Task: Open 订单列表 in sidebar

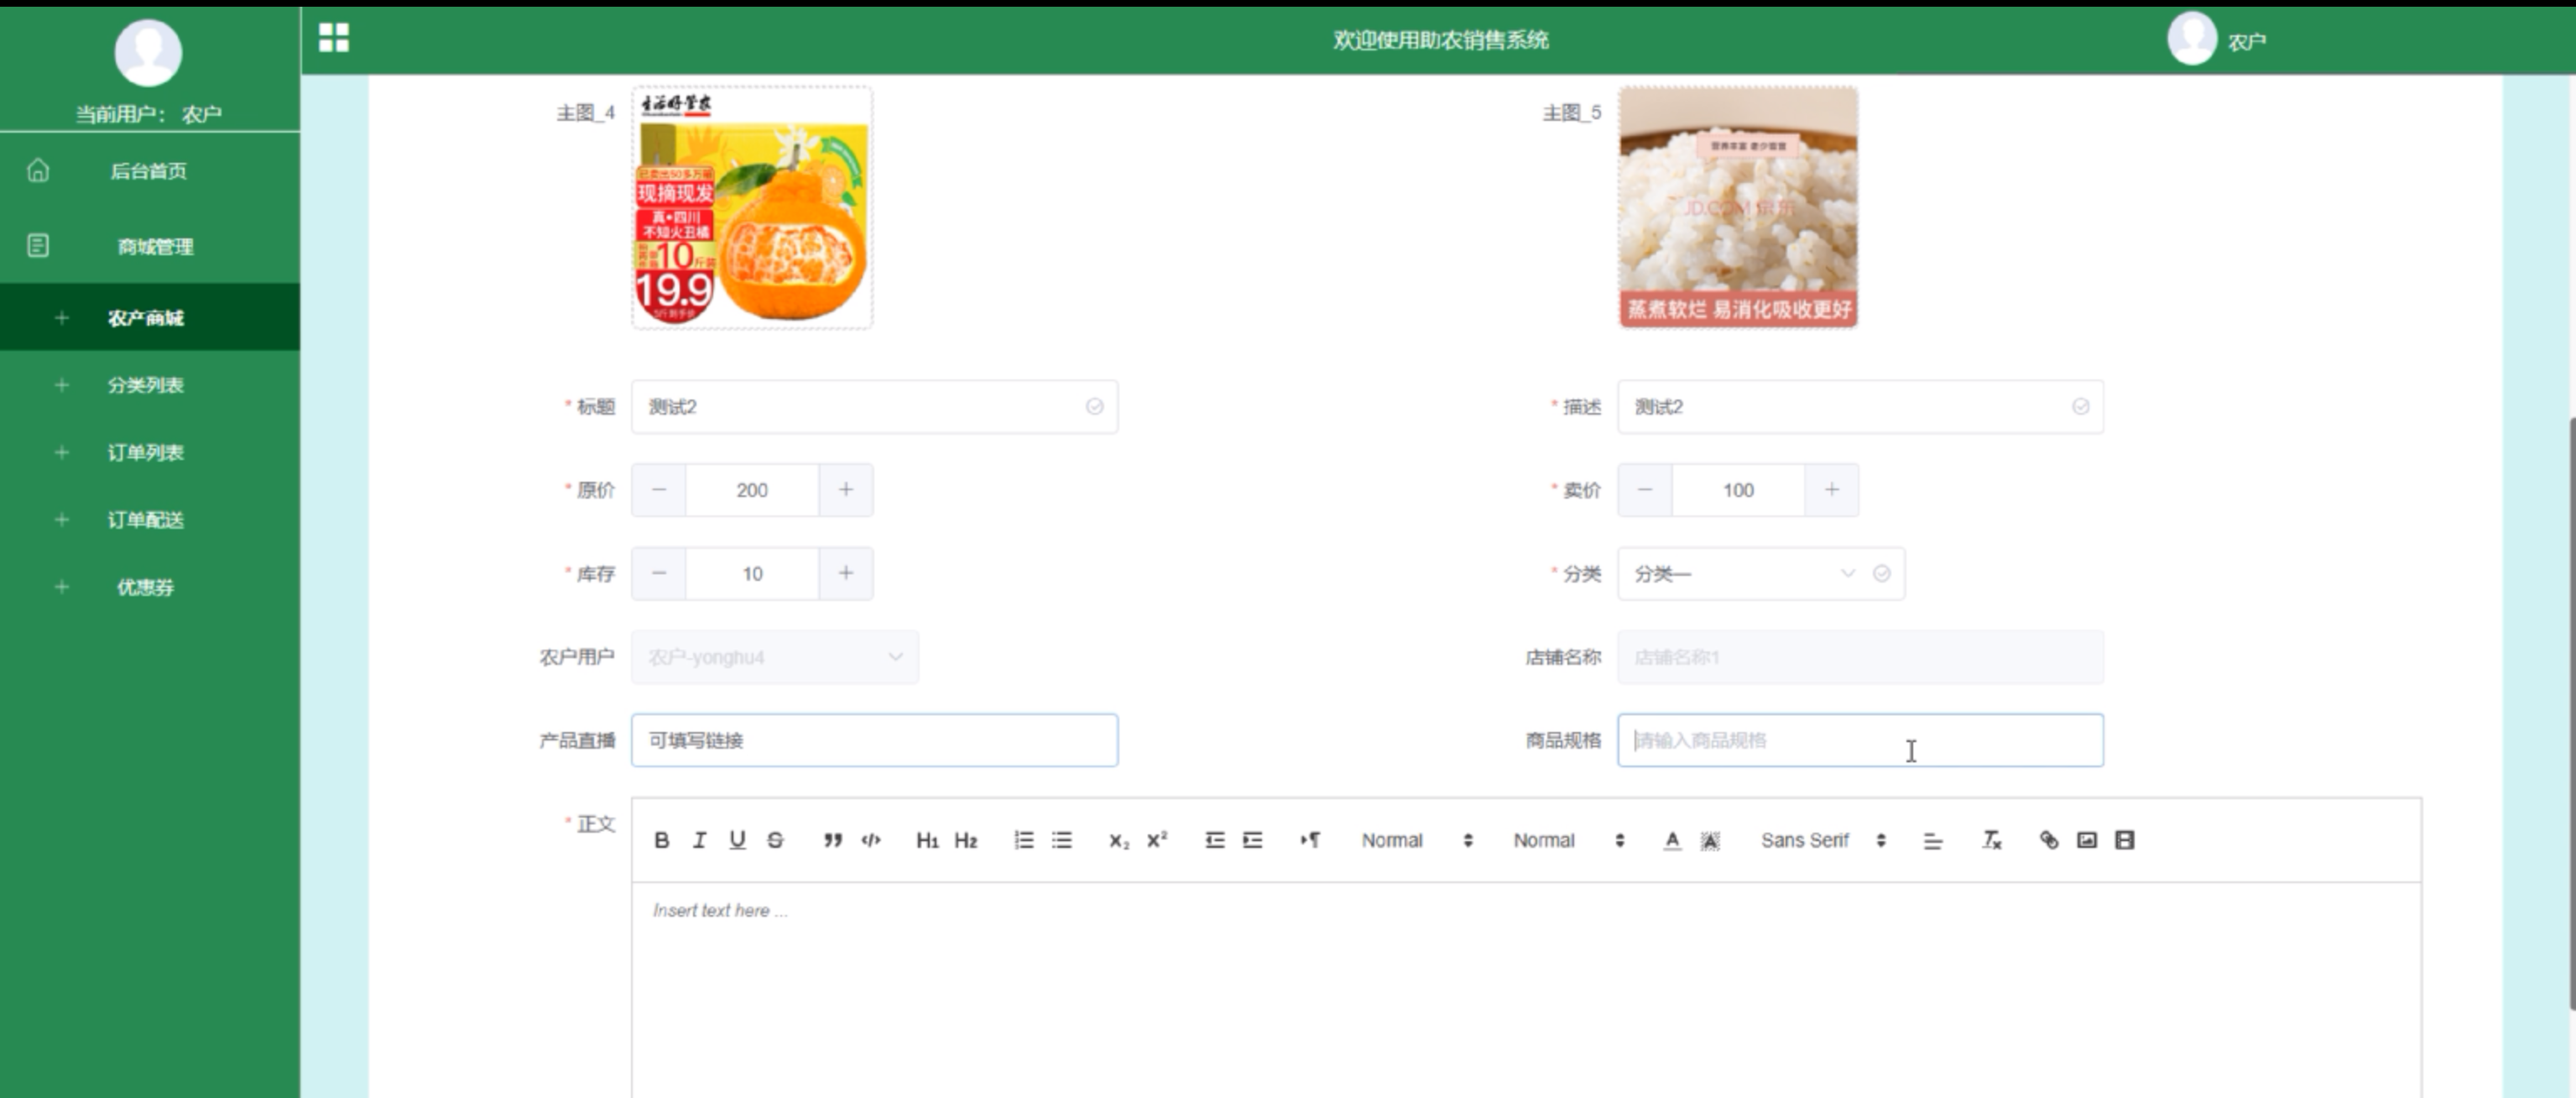Action: [x=146, y=452]
